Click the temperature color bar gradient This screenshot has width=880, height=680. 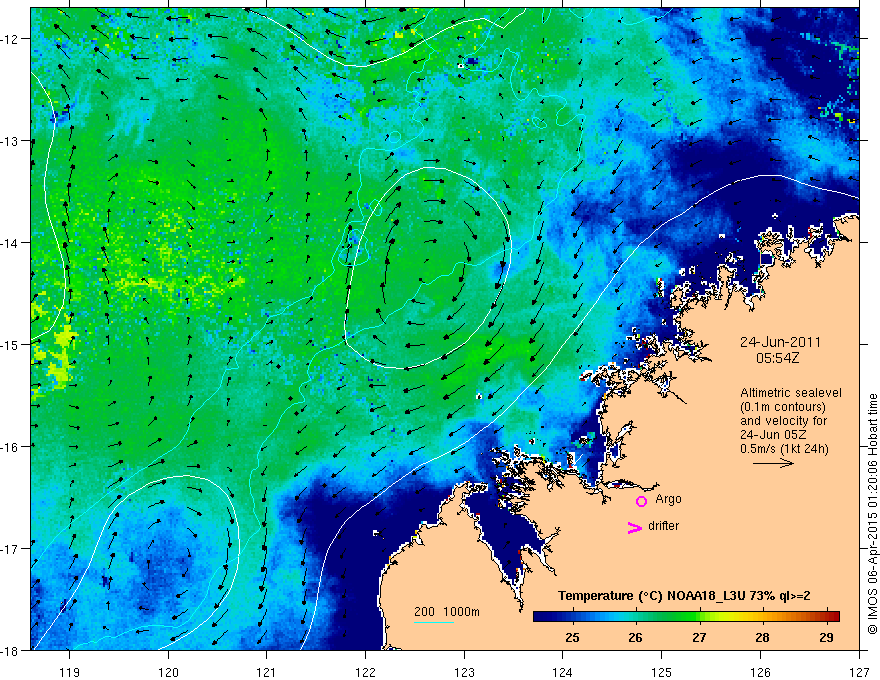tap(686, 616)
